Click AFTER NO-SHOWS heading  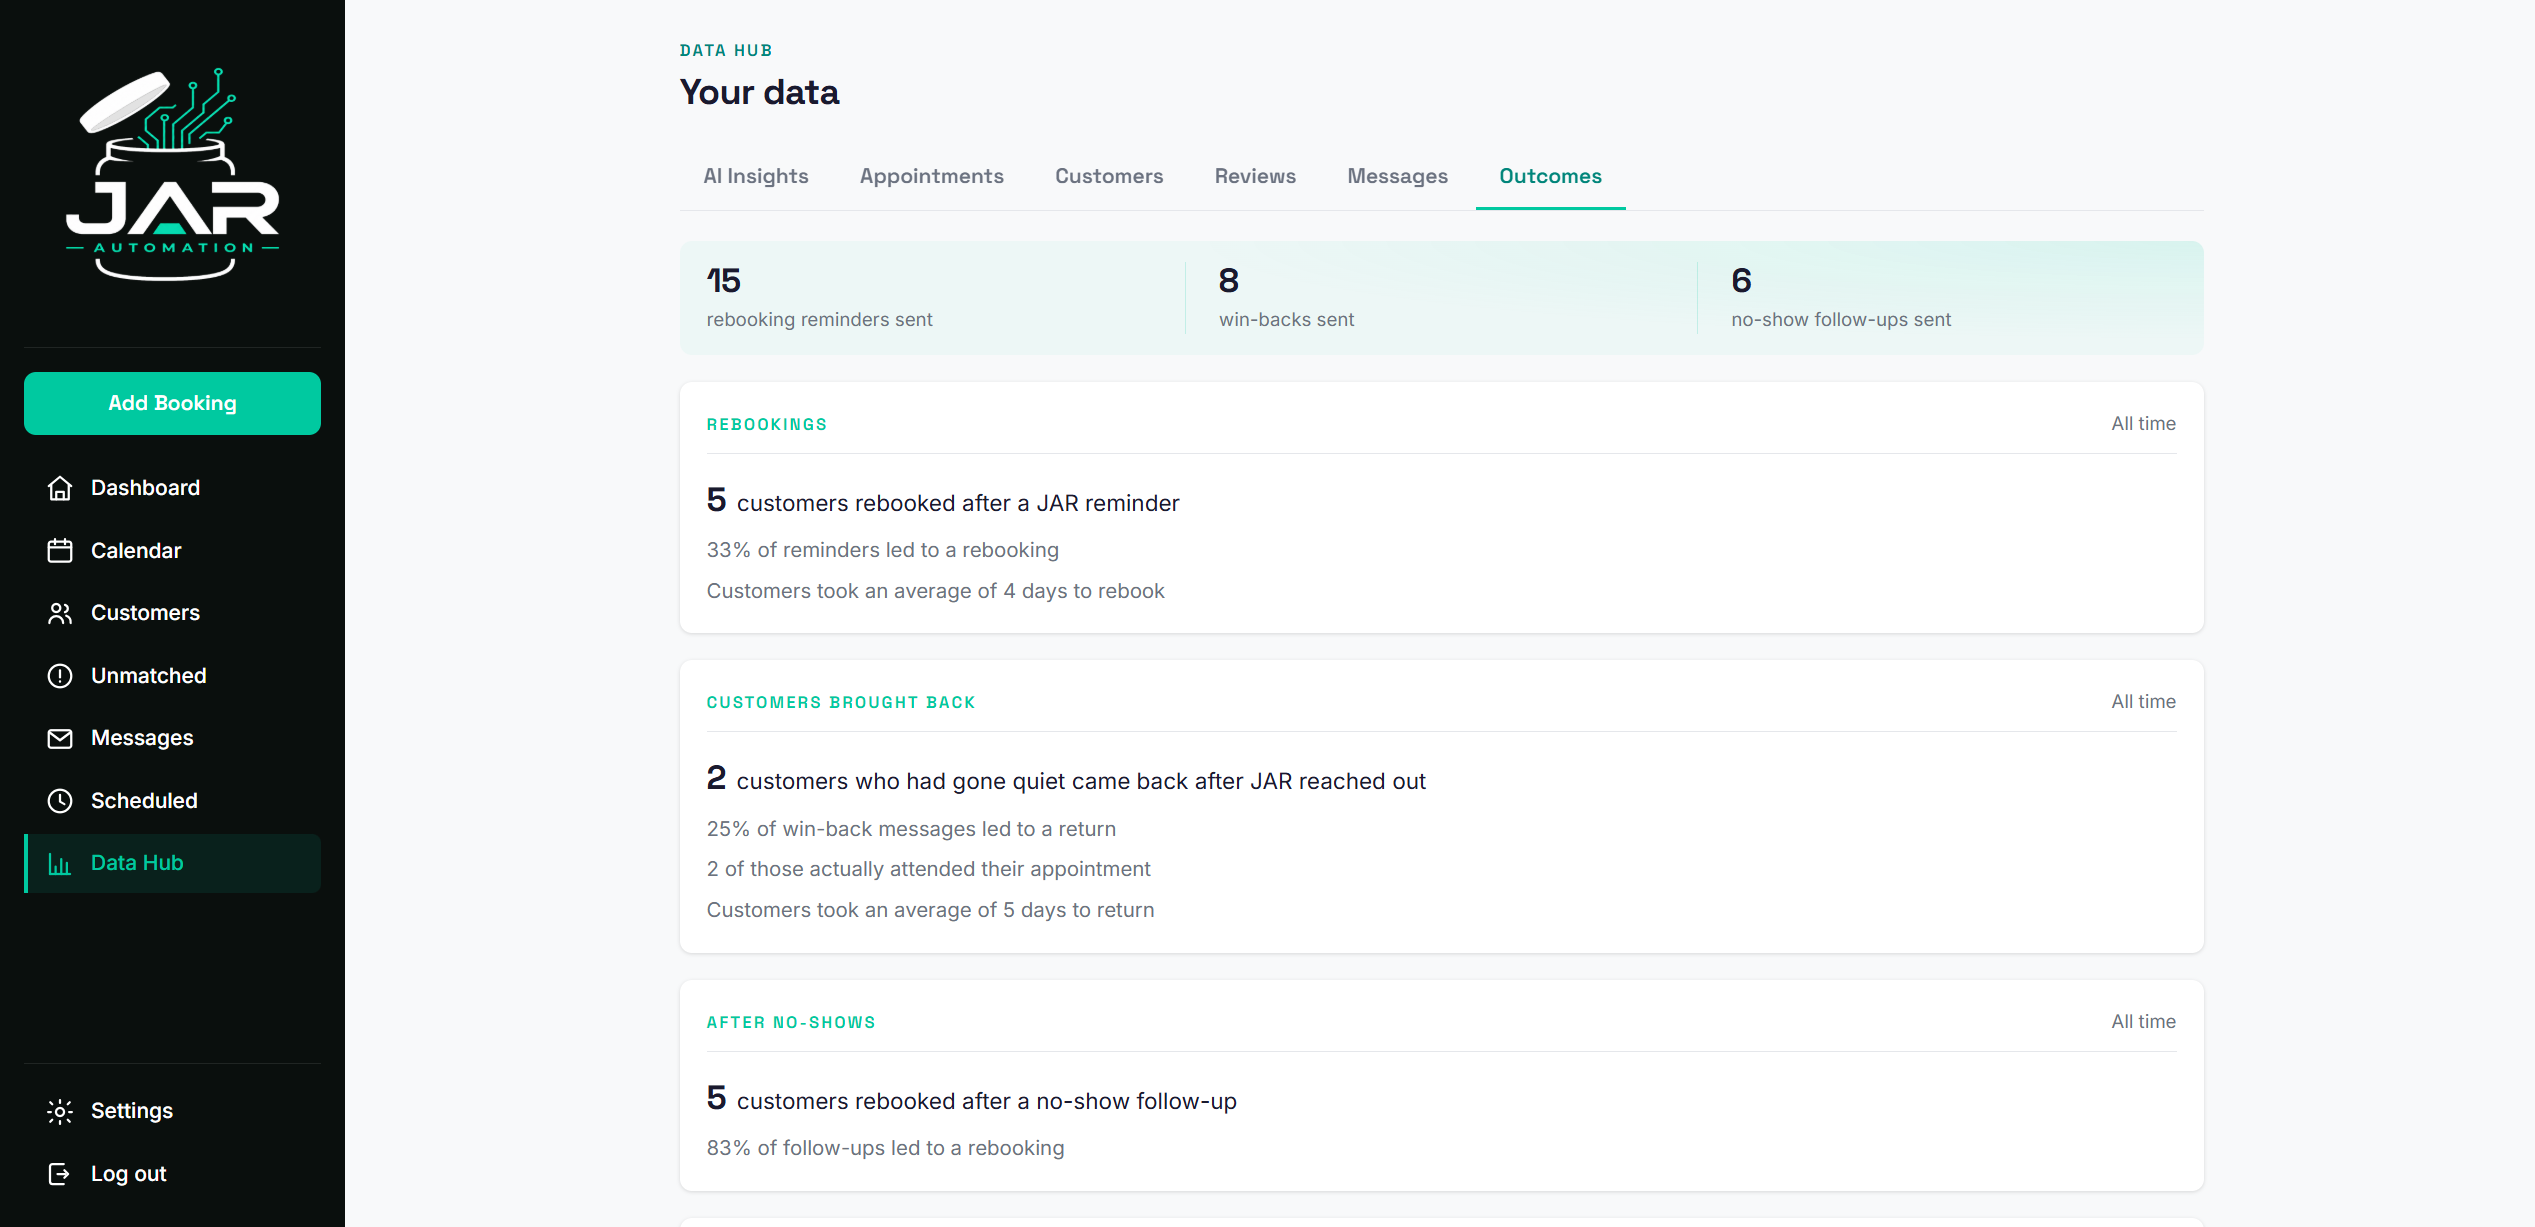(x=791, y=1023)
